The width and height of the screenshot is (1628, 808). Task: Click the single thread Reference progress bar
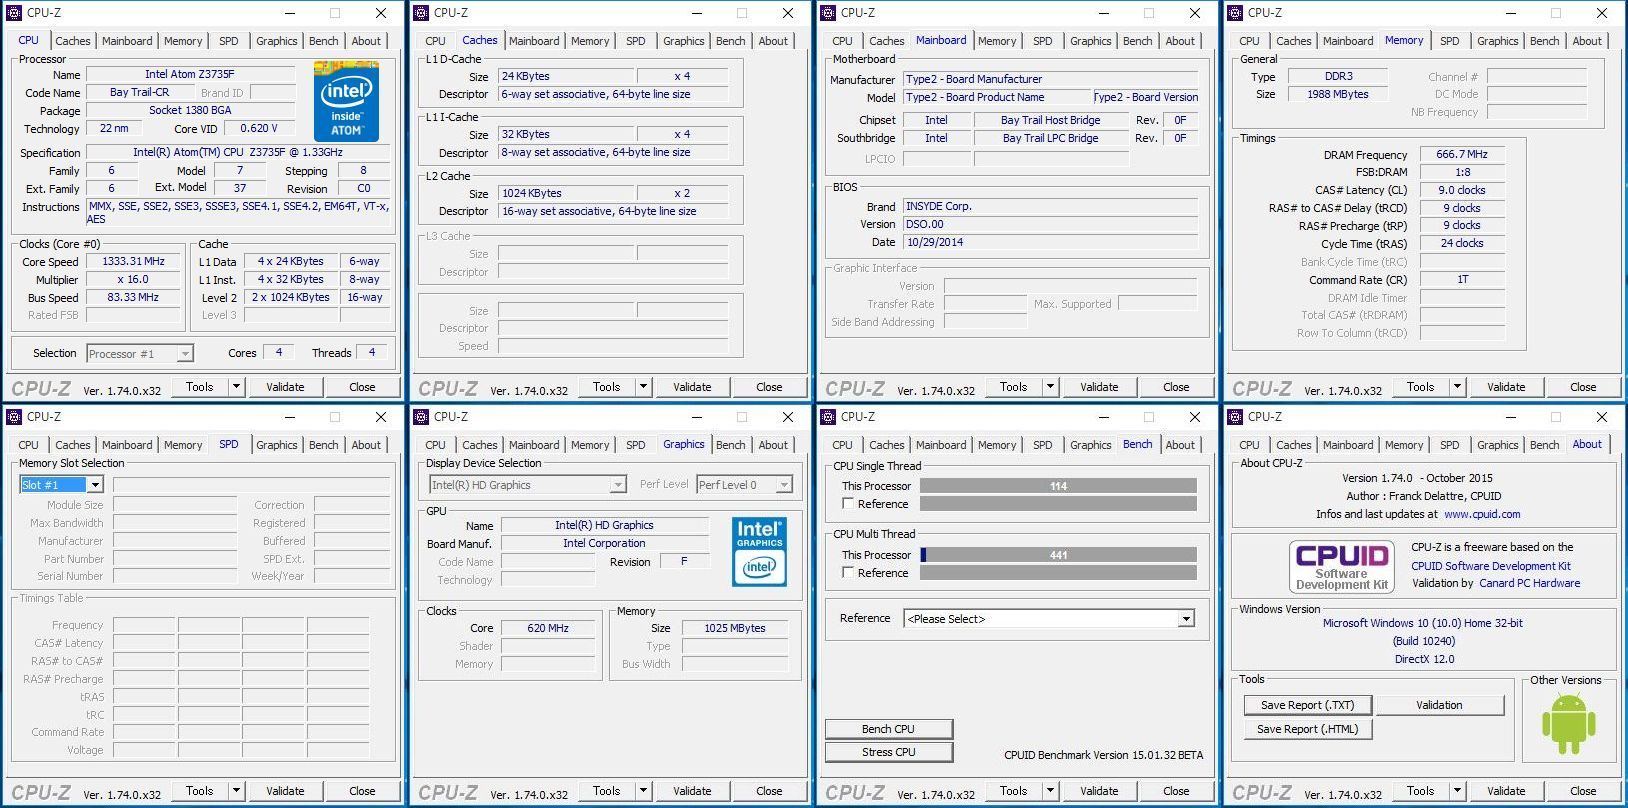pyautogui.click(x=1058, y=504)
